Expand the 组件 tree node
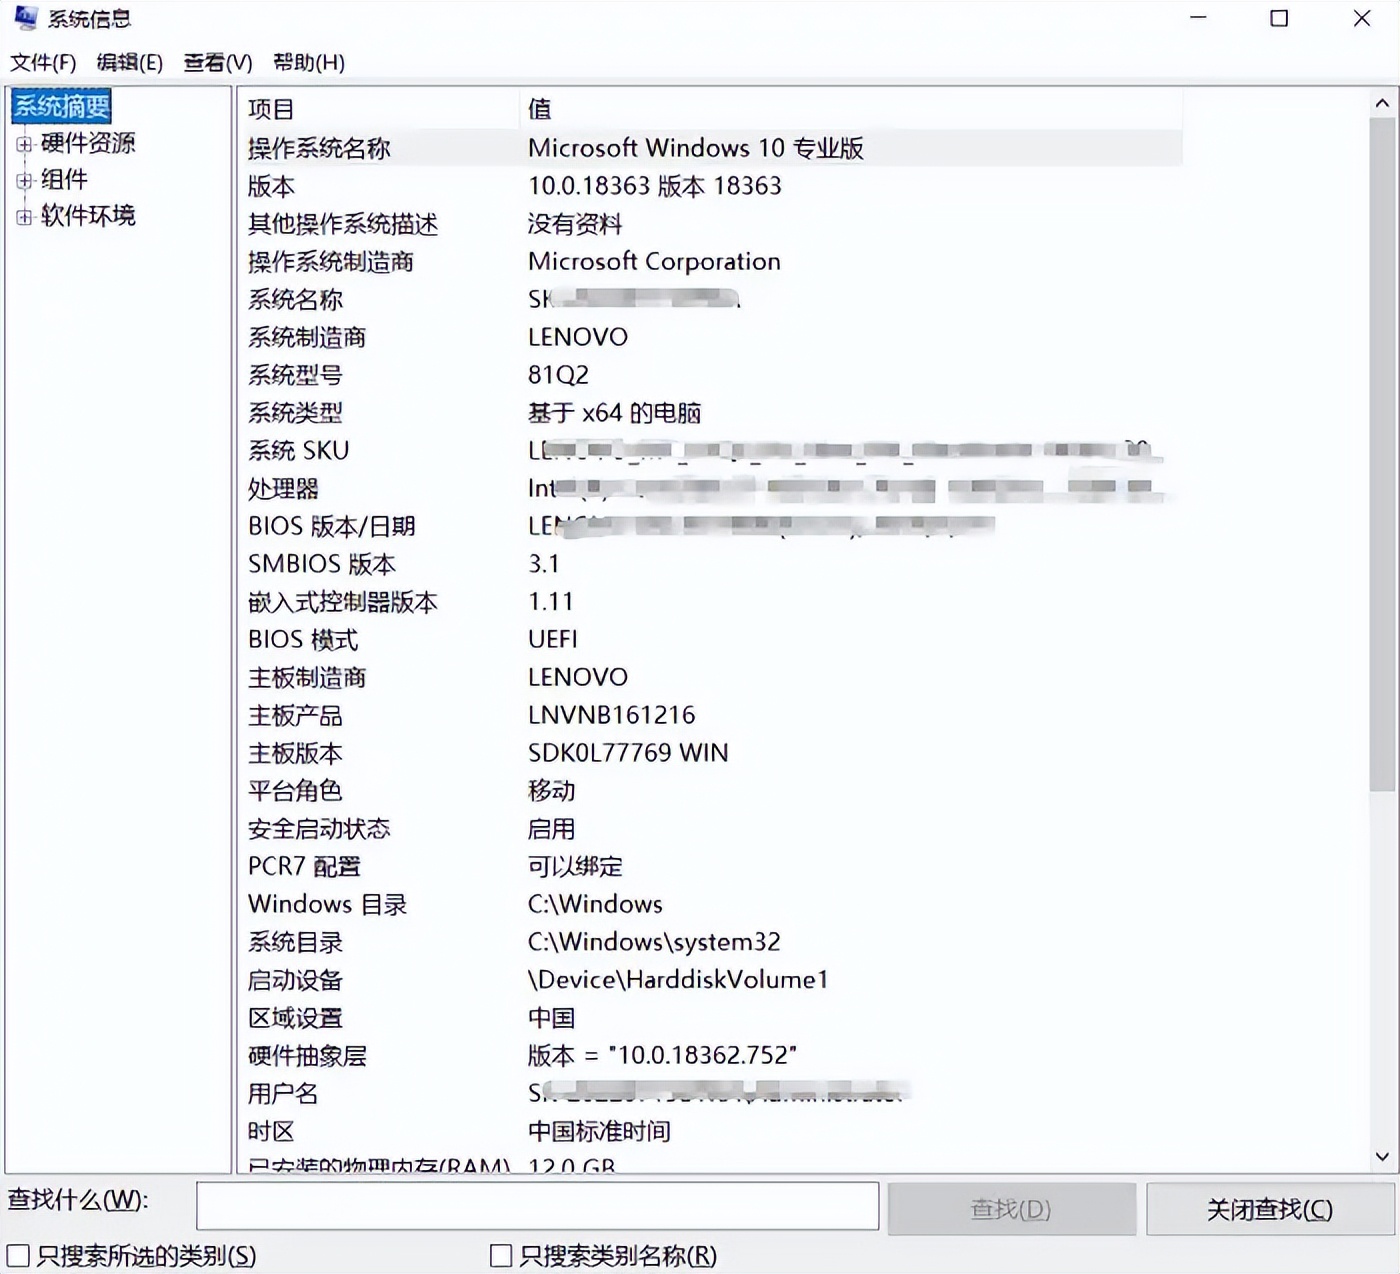The height and width of the screenshot is (1274, 1400). (x=23, y=179)
